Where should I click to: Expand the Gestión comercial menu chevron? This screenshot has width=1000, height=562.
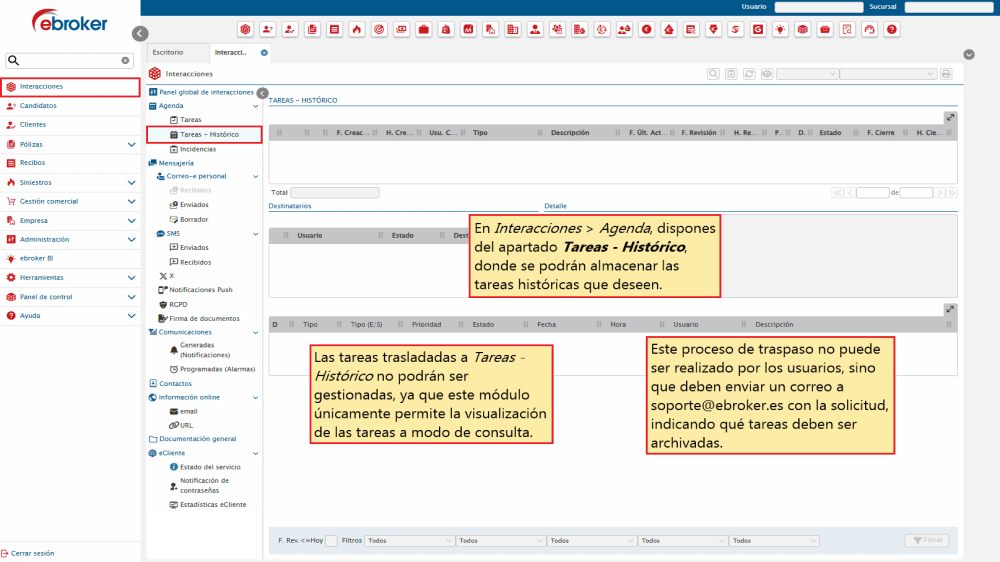point(131,202)
